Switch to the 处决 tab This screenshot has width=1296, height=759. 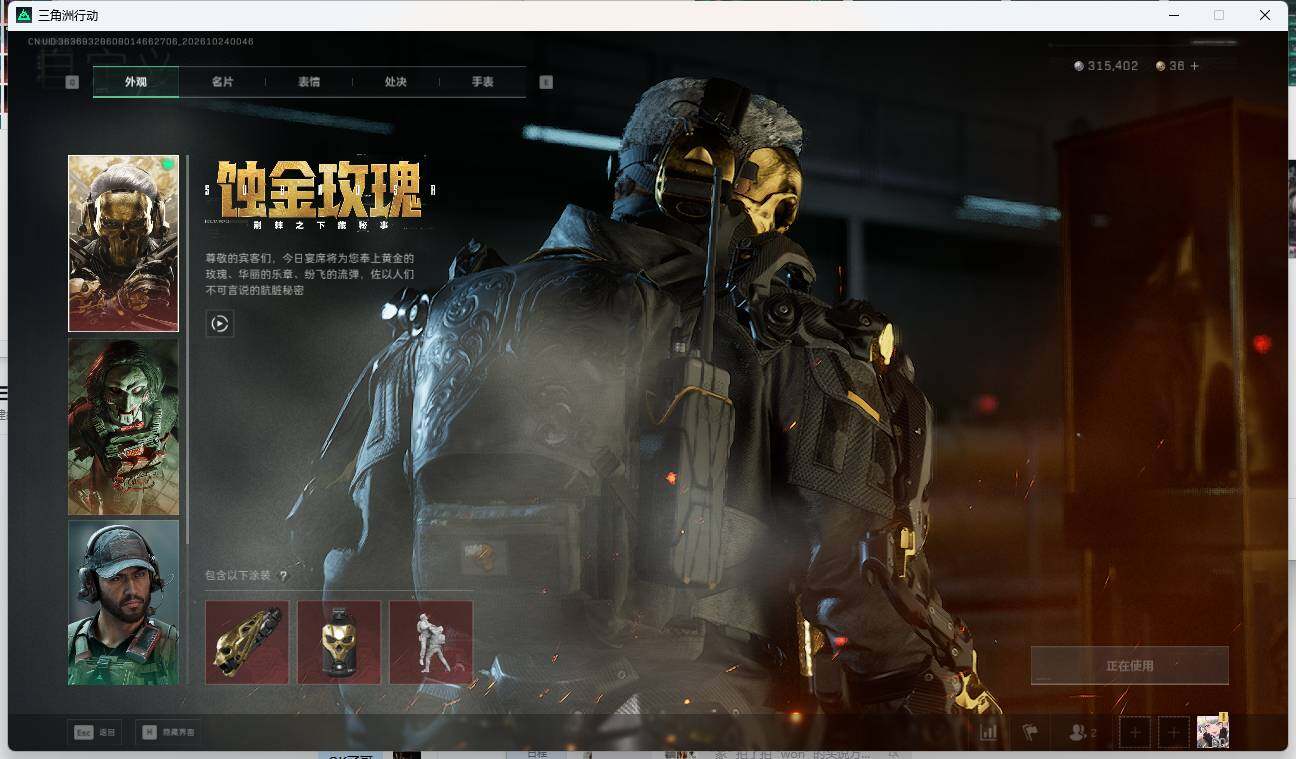pyautogui.click(x=396, y=82)
